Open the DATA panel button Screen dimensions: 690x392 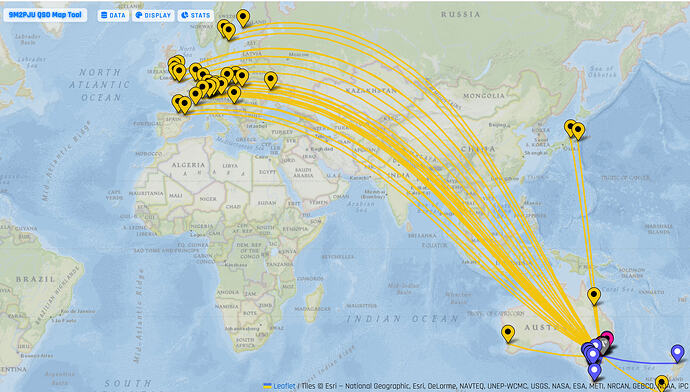click(113, 15)
